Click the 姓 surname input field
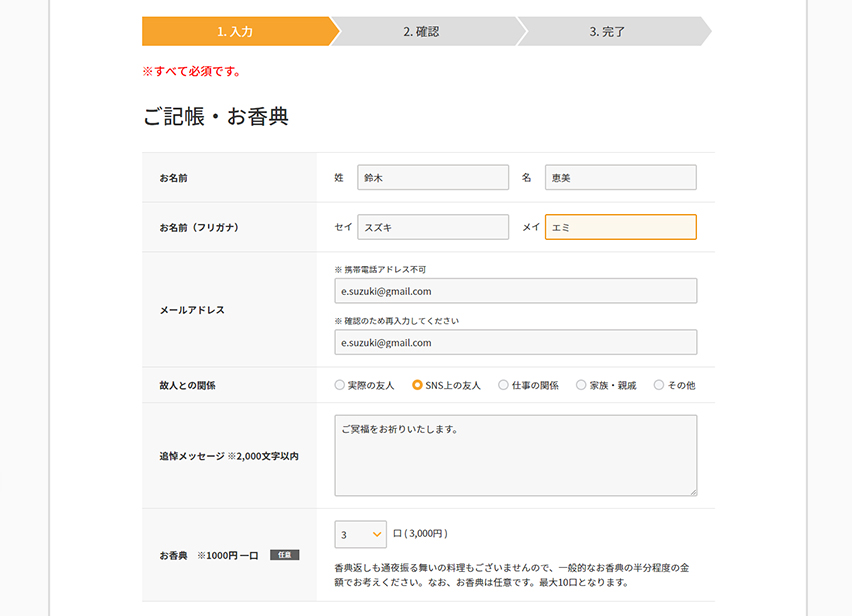This screenshot has height=616, width=852. click(433, 178)
